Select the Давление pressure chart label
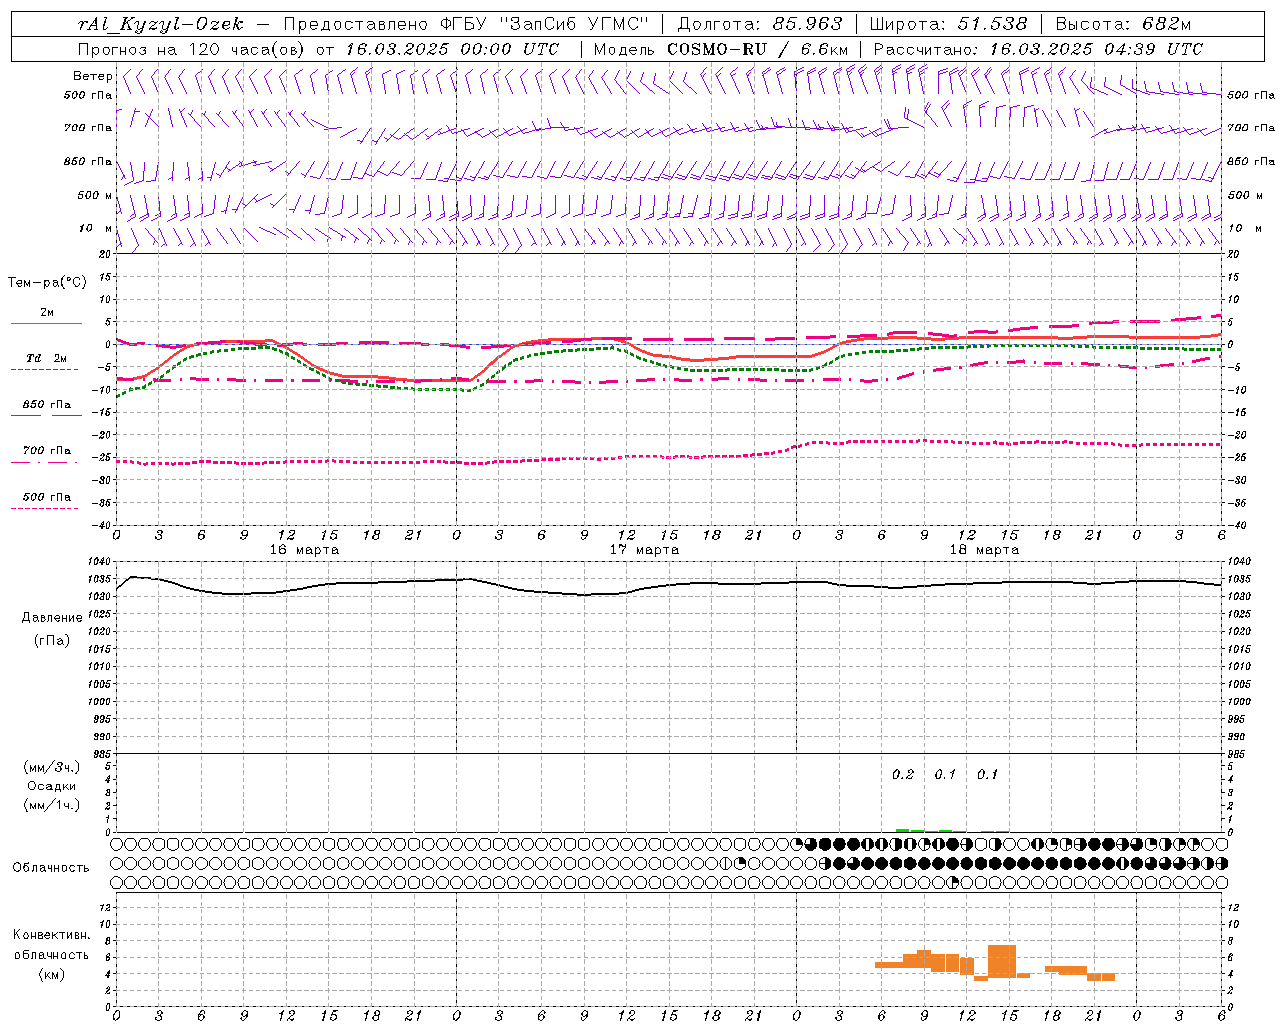 click(52, 618)
